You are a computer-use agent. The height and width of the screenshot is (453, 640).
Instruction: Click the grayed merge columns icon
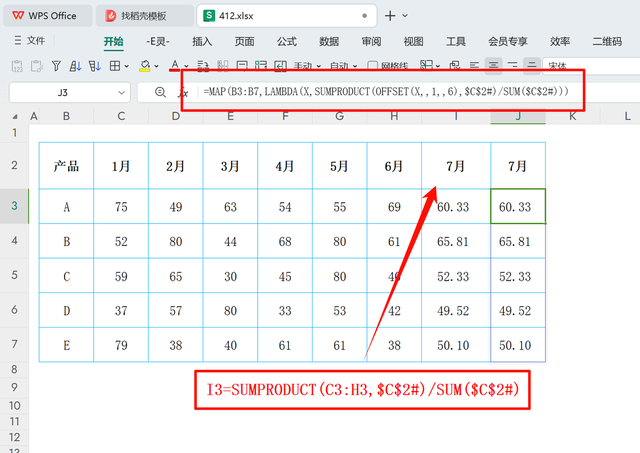[x=222, y=66]
